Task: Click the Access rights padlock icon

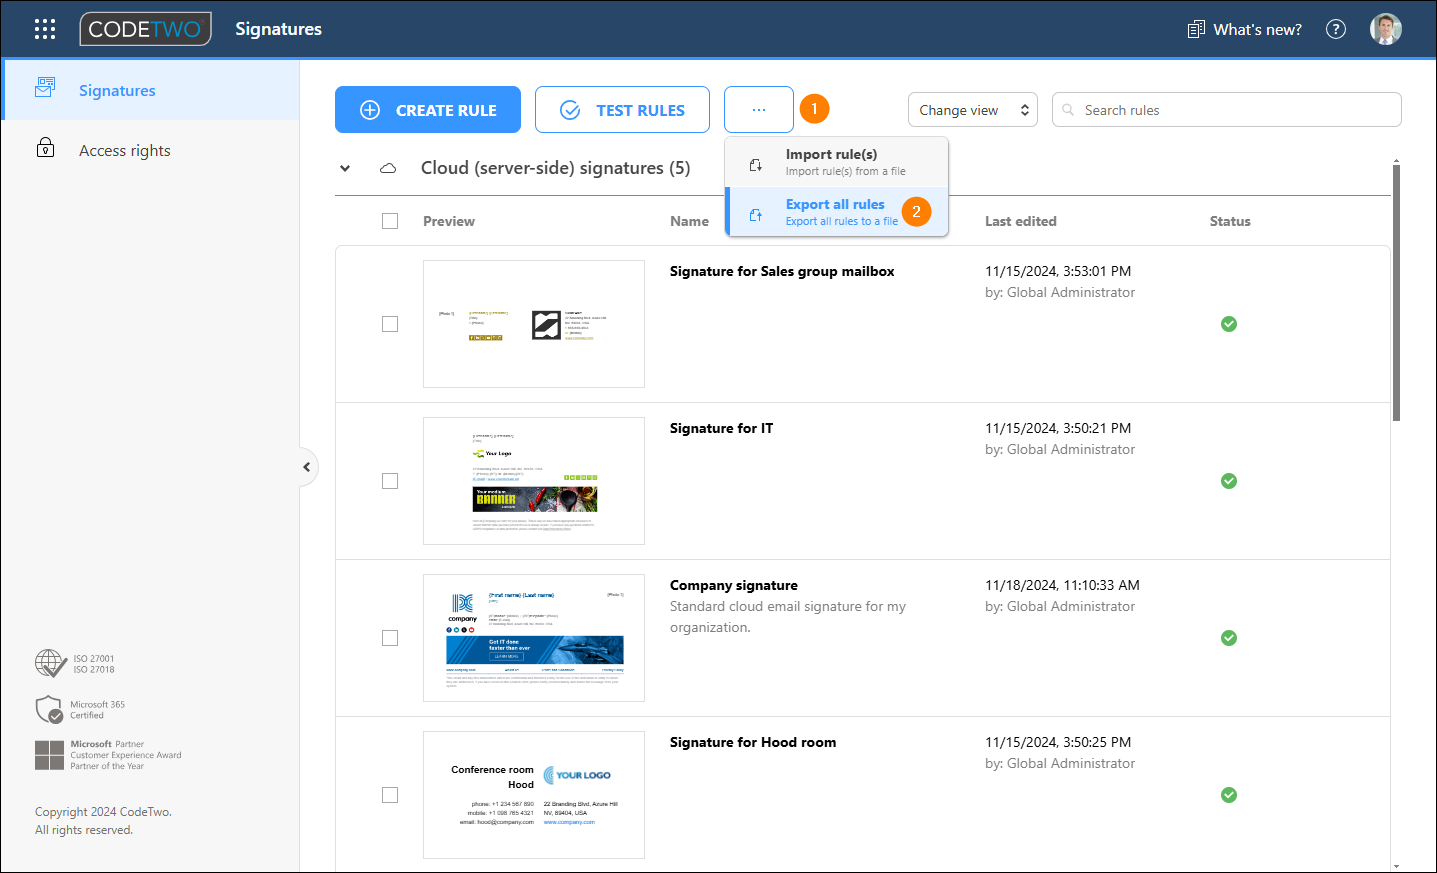Action: [45, 148]
